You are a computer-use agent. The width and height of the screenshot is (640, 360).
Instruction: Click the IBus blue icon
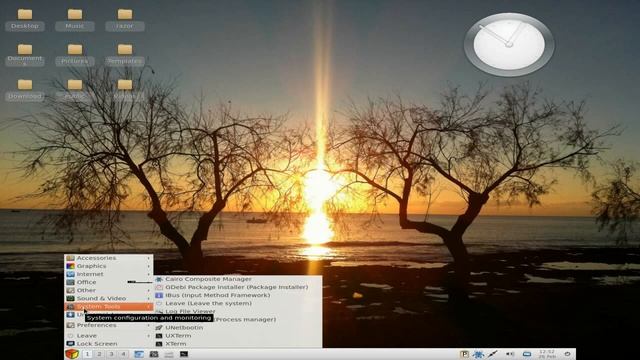(x=159, y=295)
